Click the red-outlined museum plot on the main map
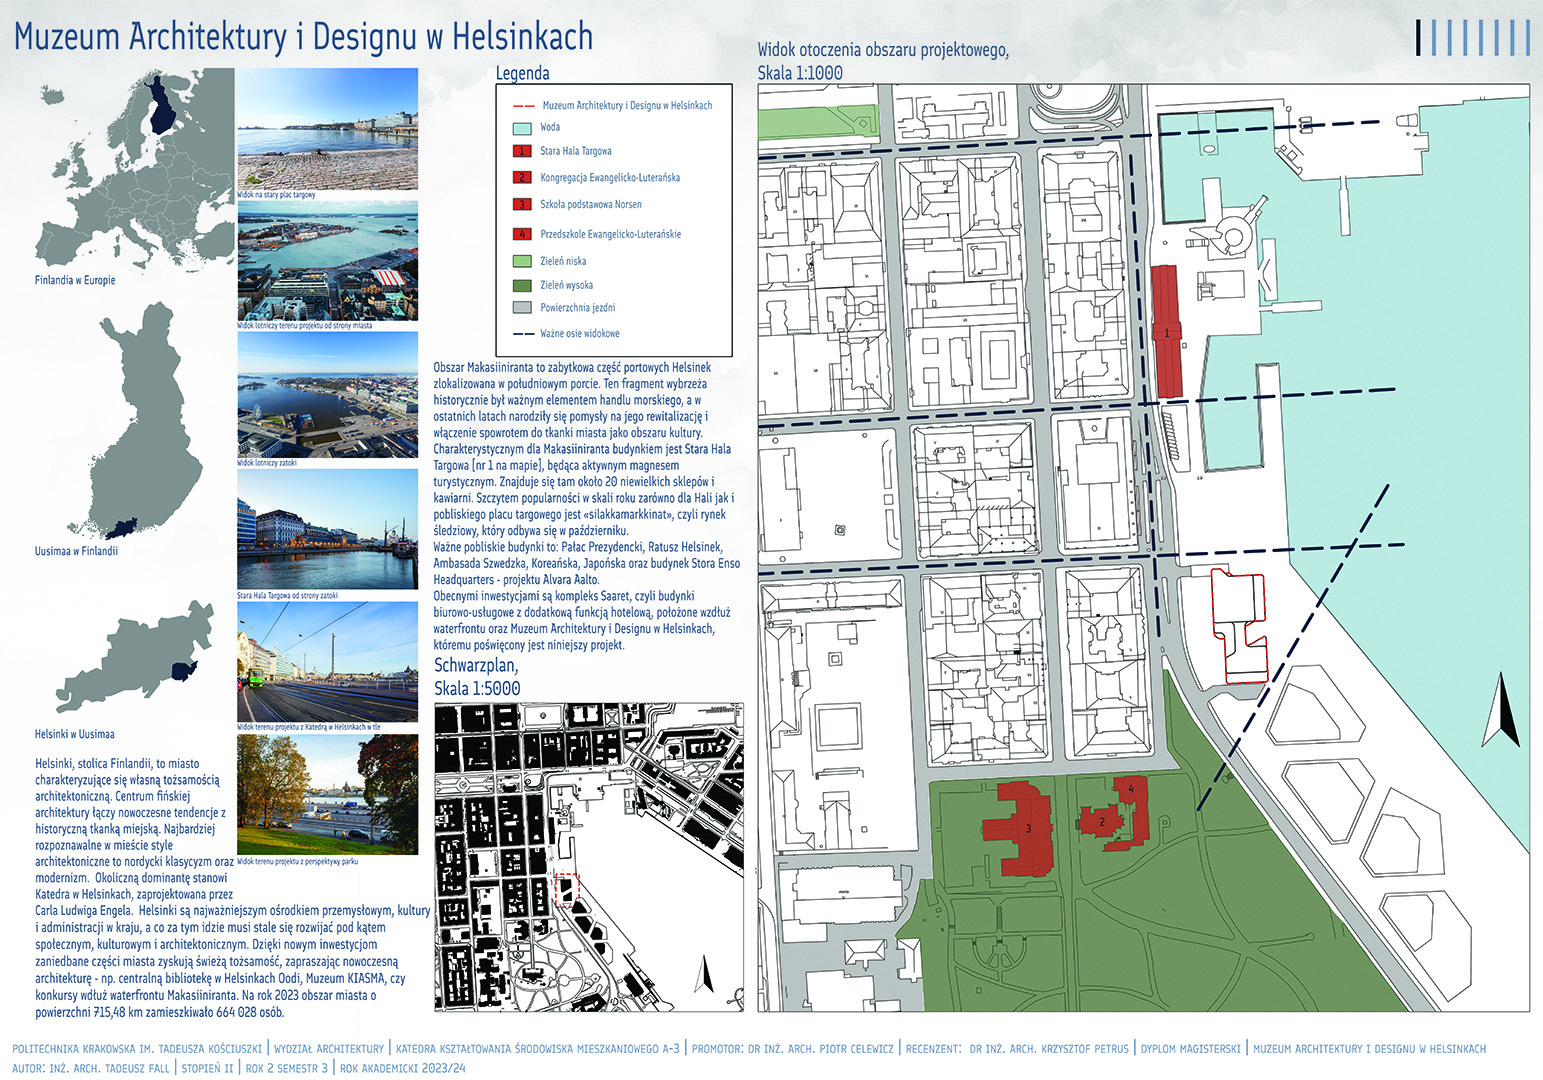This screenshot has width=1543, height=1080. pyautogui.click(x=1240, y=625)
